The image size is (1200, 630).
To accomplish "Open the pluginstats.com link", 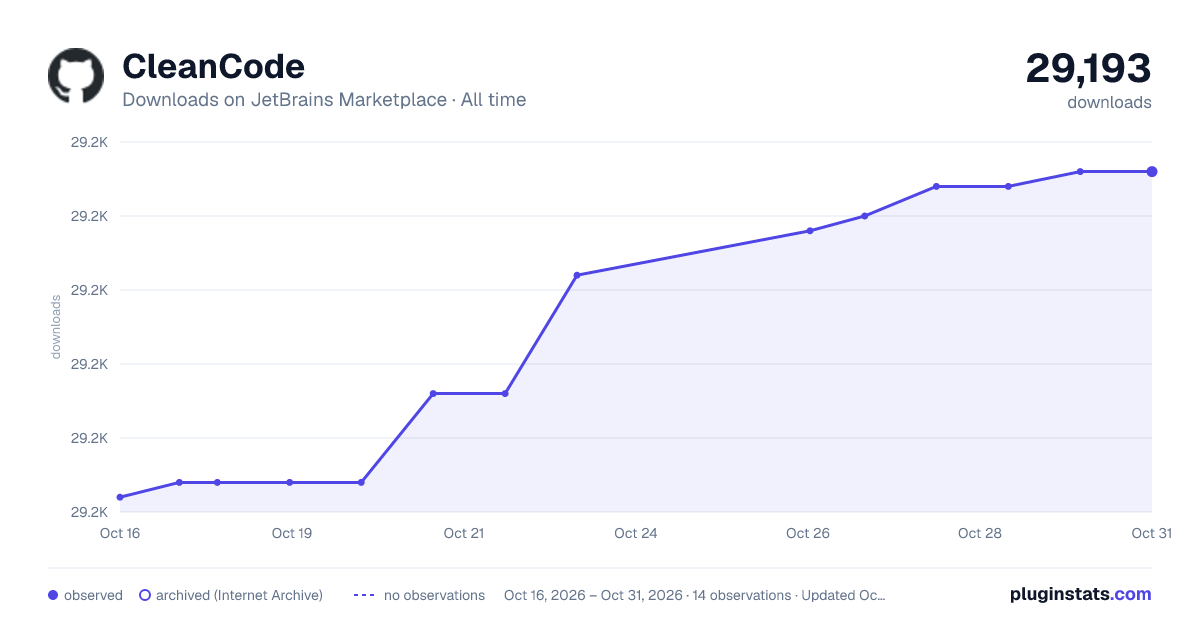I will point(1080,594).
